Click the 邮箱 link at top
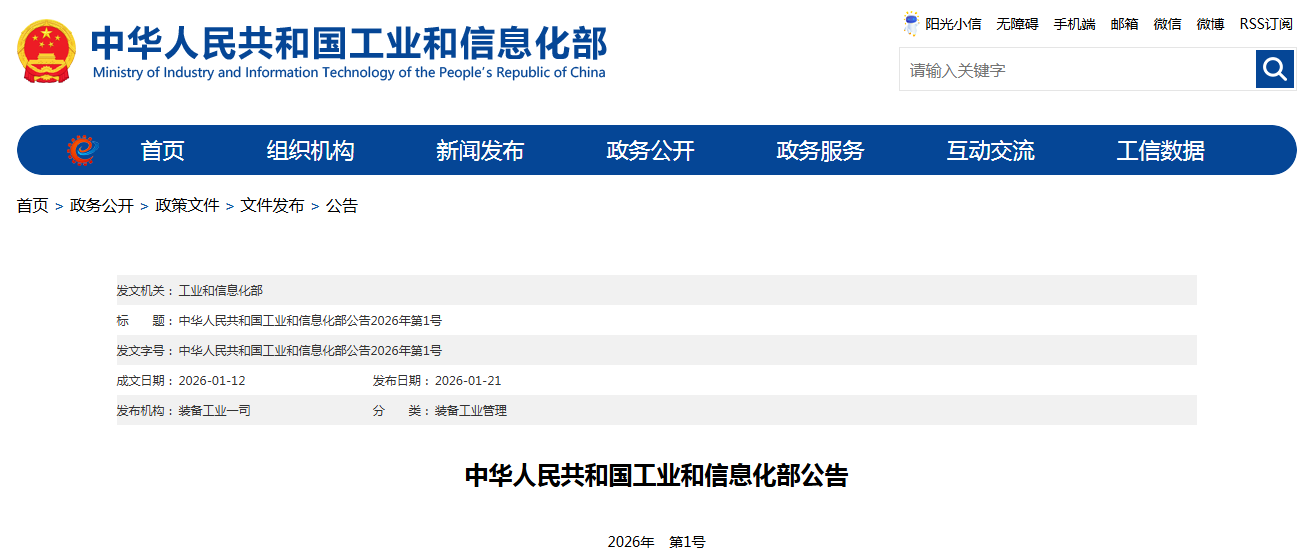 (x=1124, y=24)
